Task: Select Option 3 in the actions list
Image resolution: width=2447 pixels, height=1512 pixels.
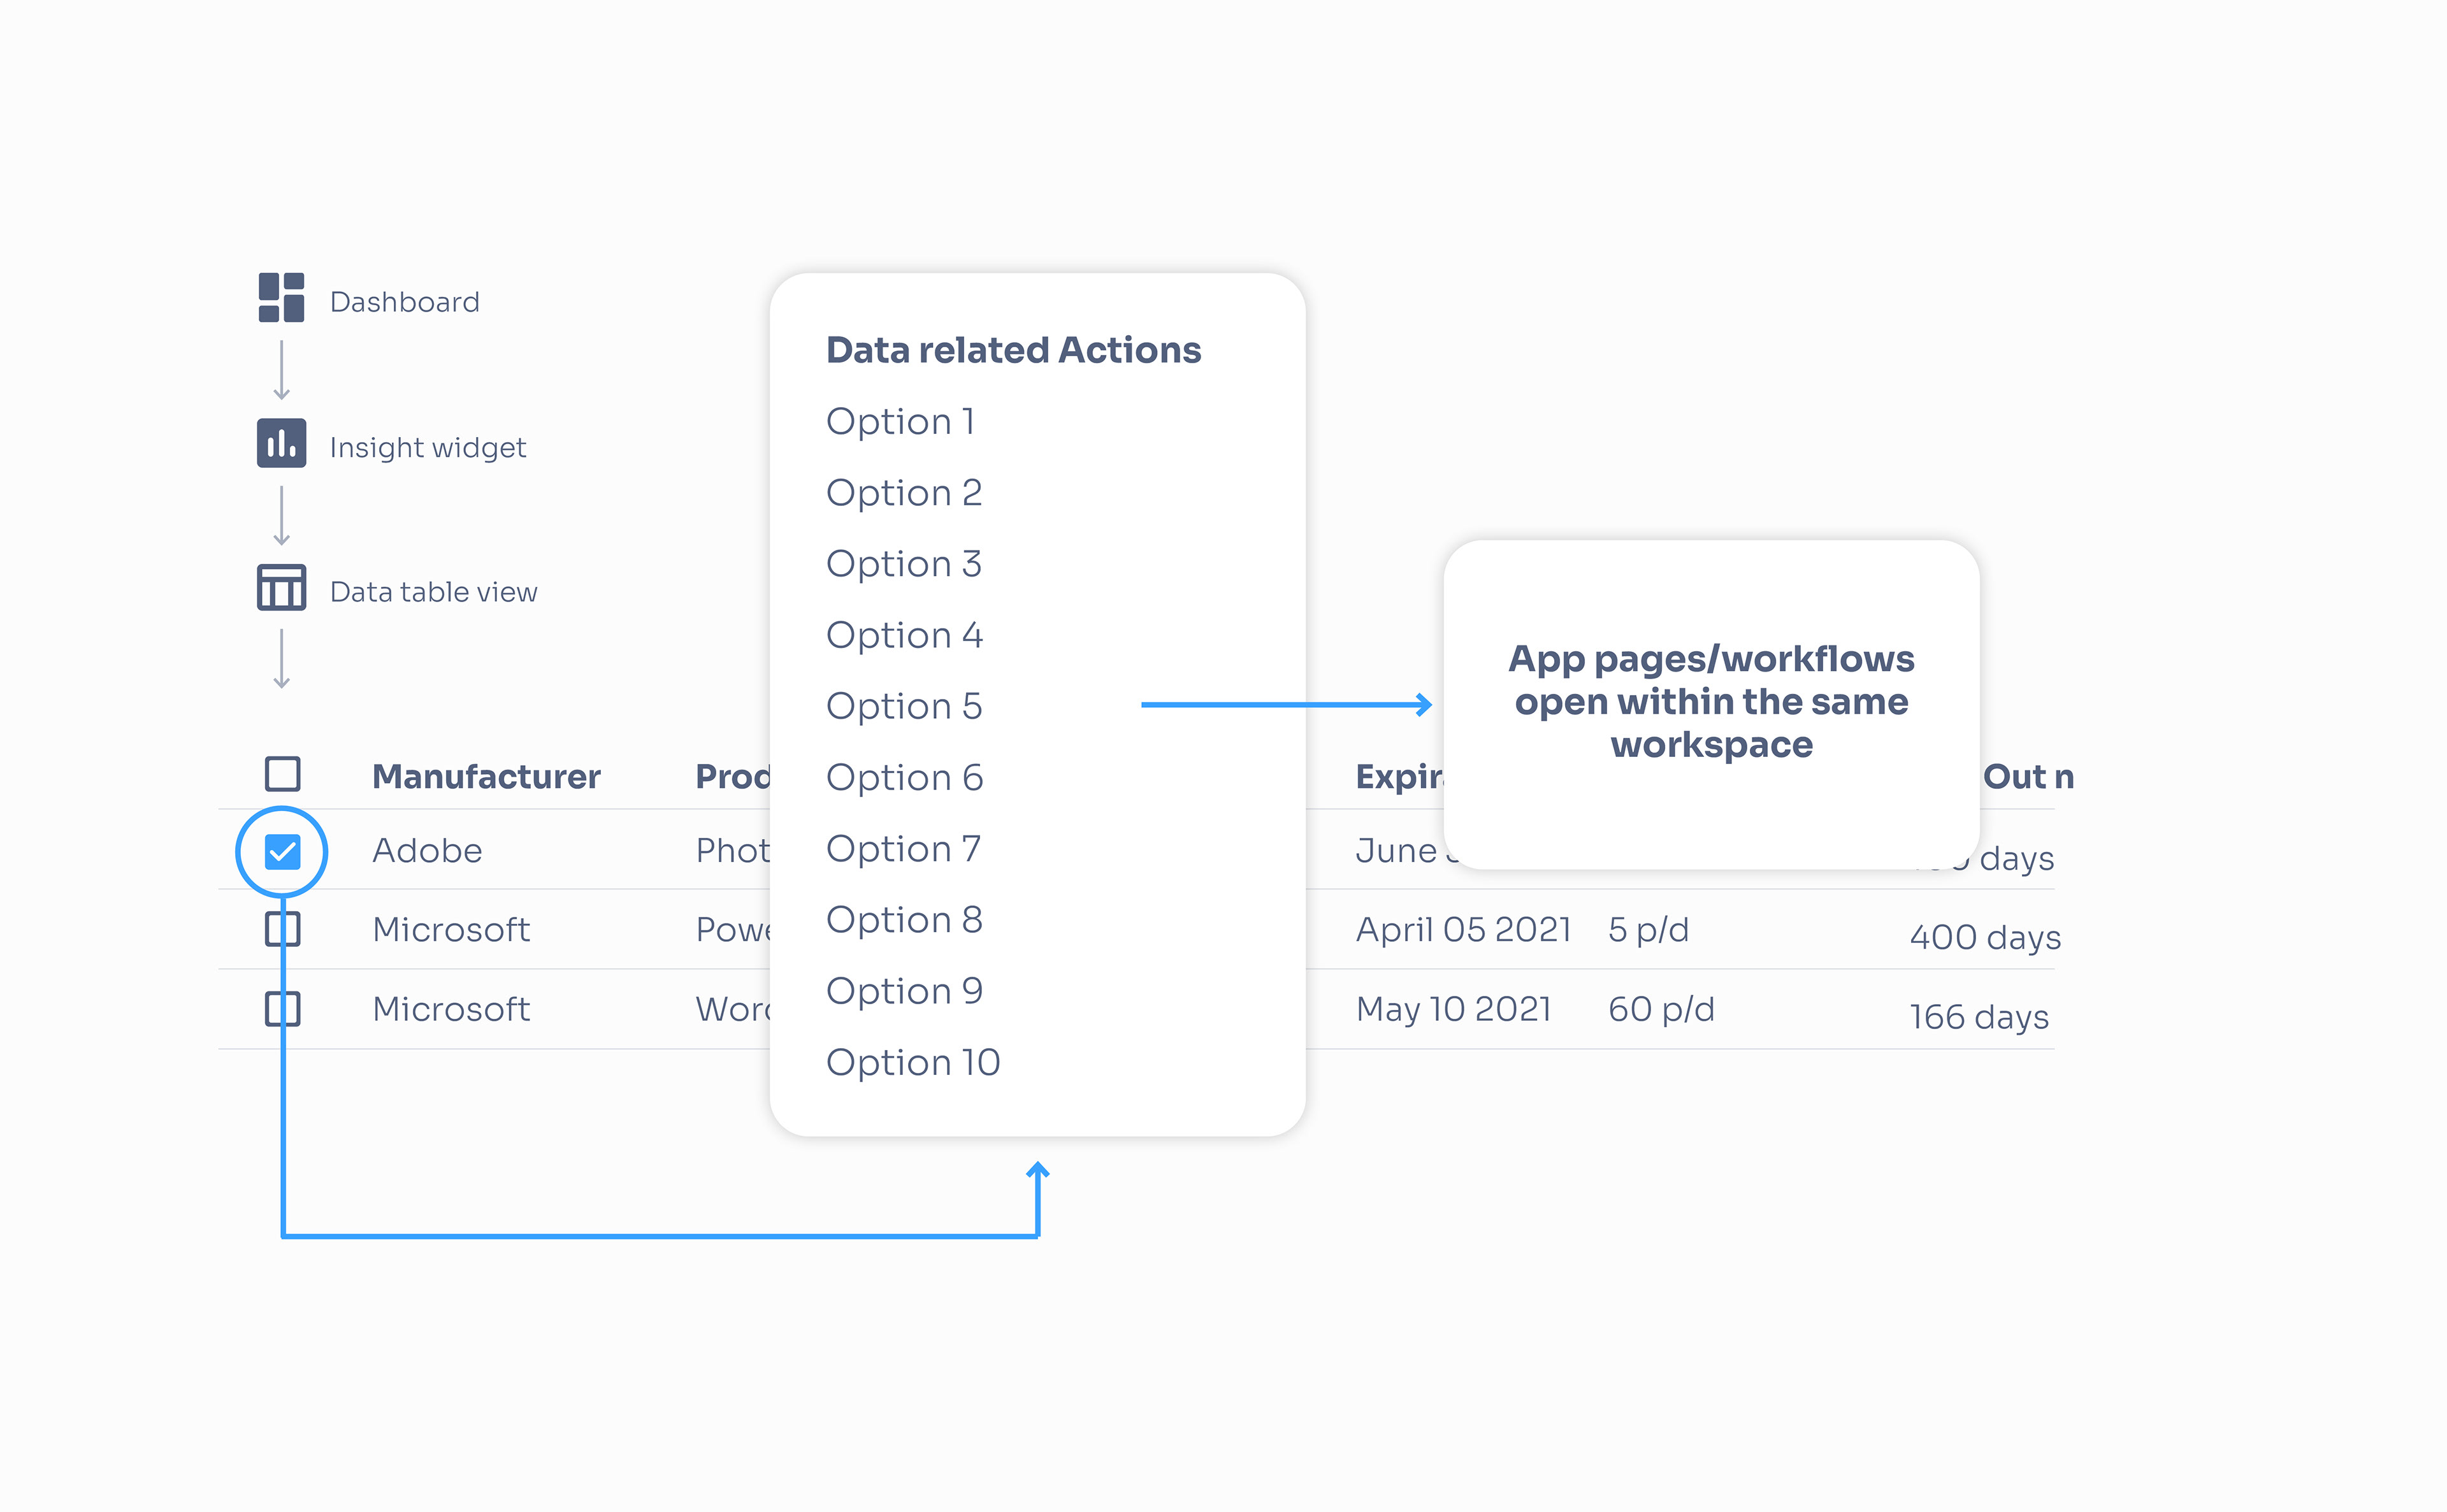Action: pos(904,564)
